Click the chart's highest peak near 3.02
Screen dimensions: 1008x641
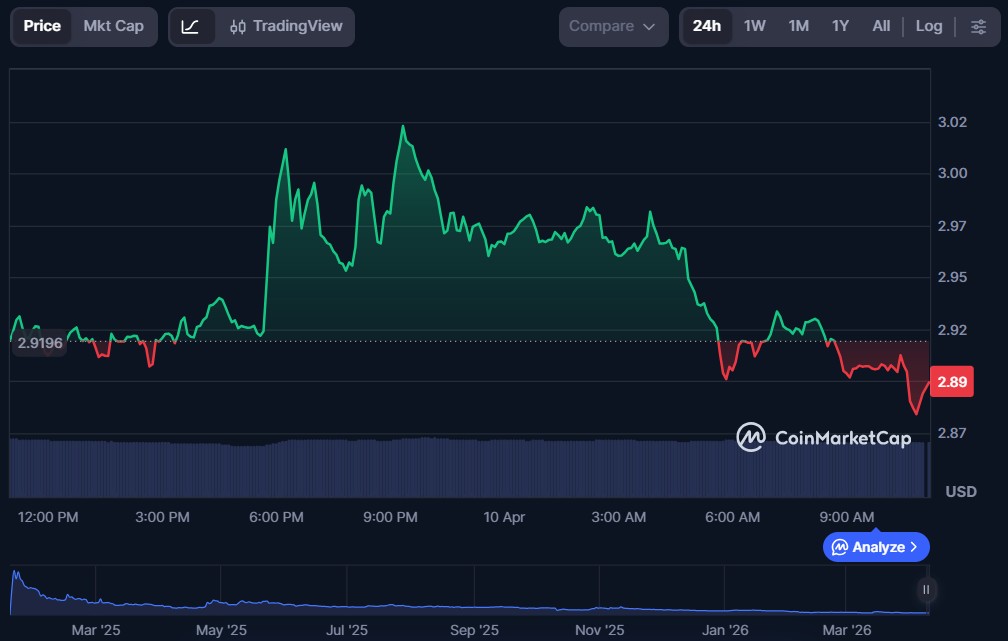402,127
